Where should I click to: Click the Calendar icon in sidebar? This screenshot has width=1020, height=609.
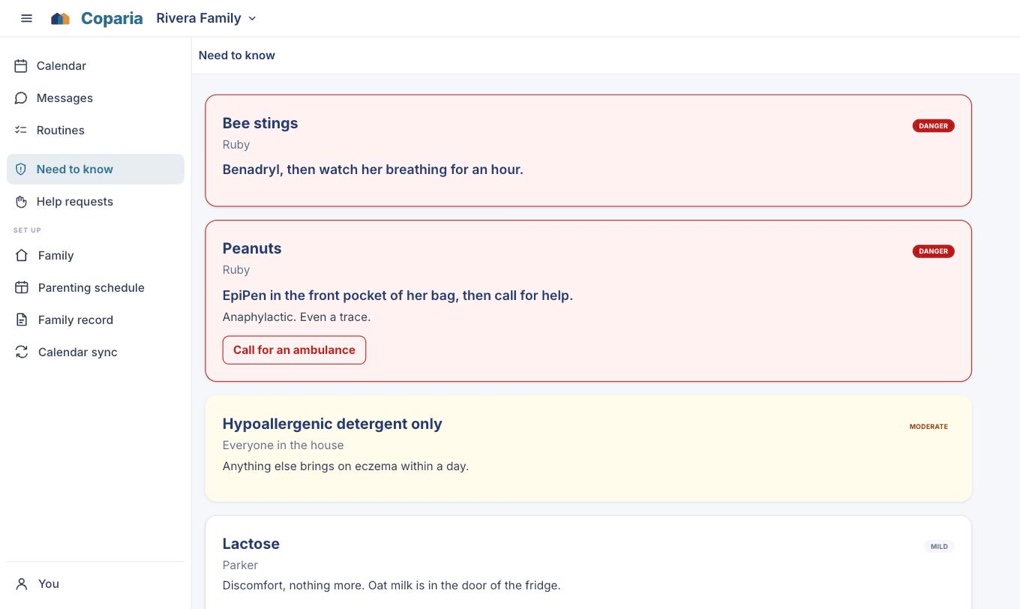click(x=21, y=66)
